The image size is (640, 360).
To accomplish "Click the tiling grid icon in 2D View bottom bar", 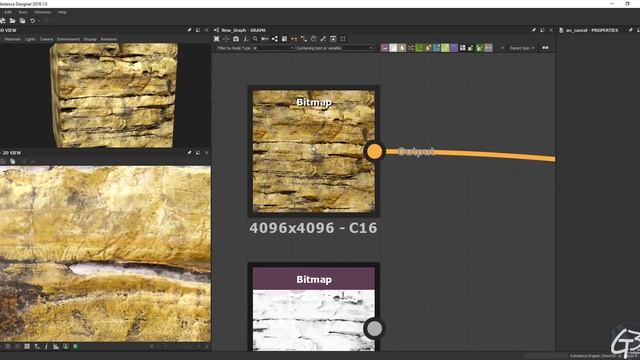I will 27,347.
